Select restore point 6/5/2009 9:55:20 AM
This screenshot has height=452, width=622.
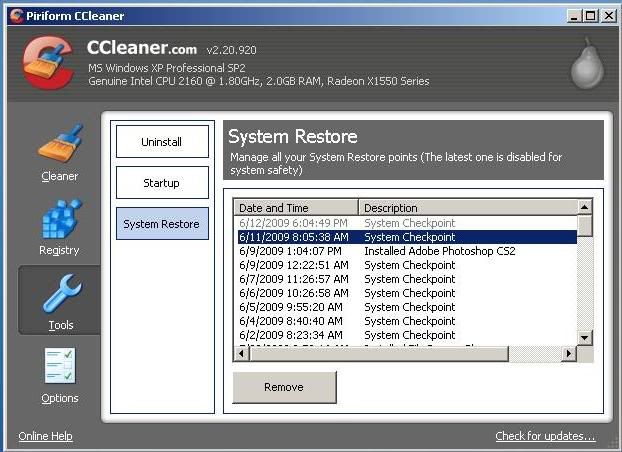pos(407,307)
